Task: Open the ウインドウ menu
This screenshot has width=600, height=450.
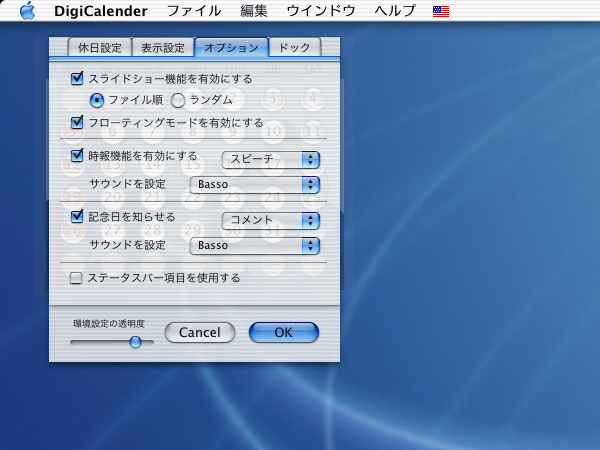Action: tap(321, 11)
